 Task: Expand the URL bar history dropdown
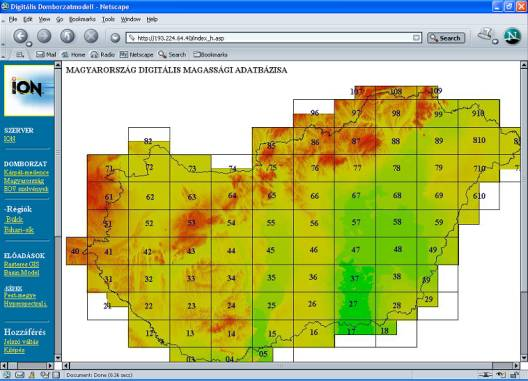tap(417, 38)
